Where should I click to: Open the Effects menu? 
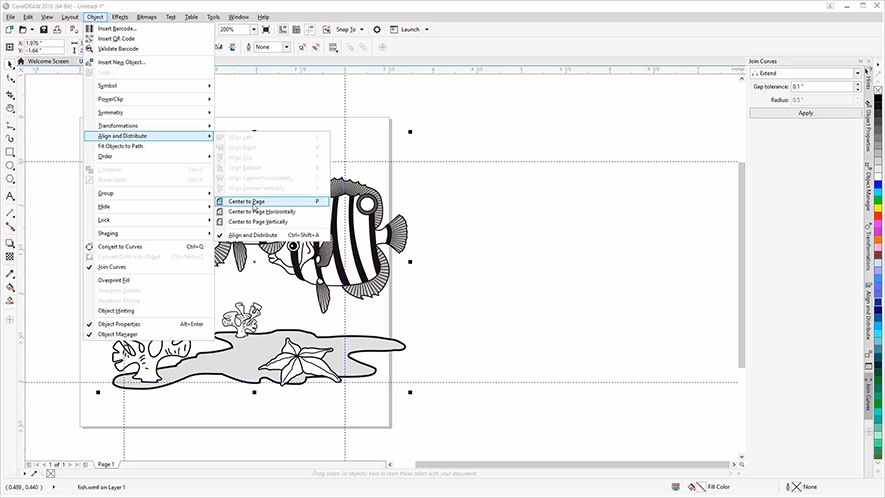tap(120, 17)
